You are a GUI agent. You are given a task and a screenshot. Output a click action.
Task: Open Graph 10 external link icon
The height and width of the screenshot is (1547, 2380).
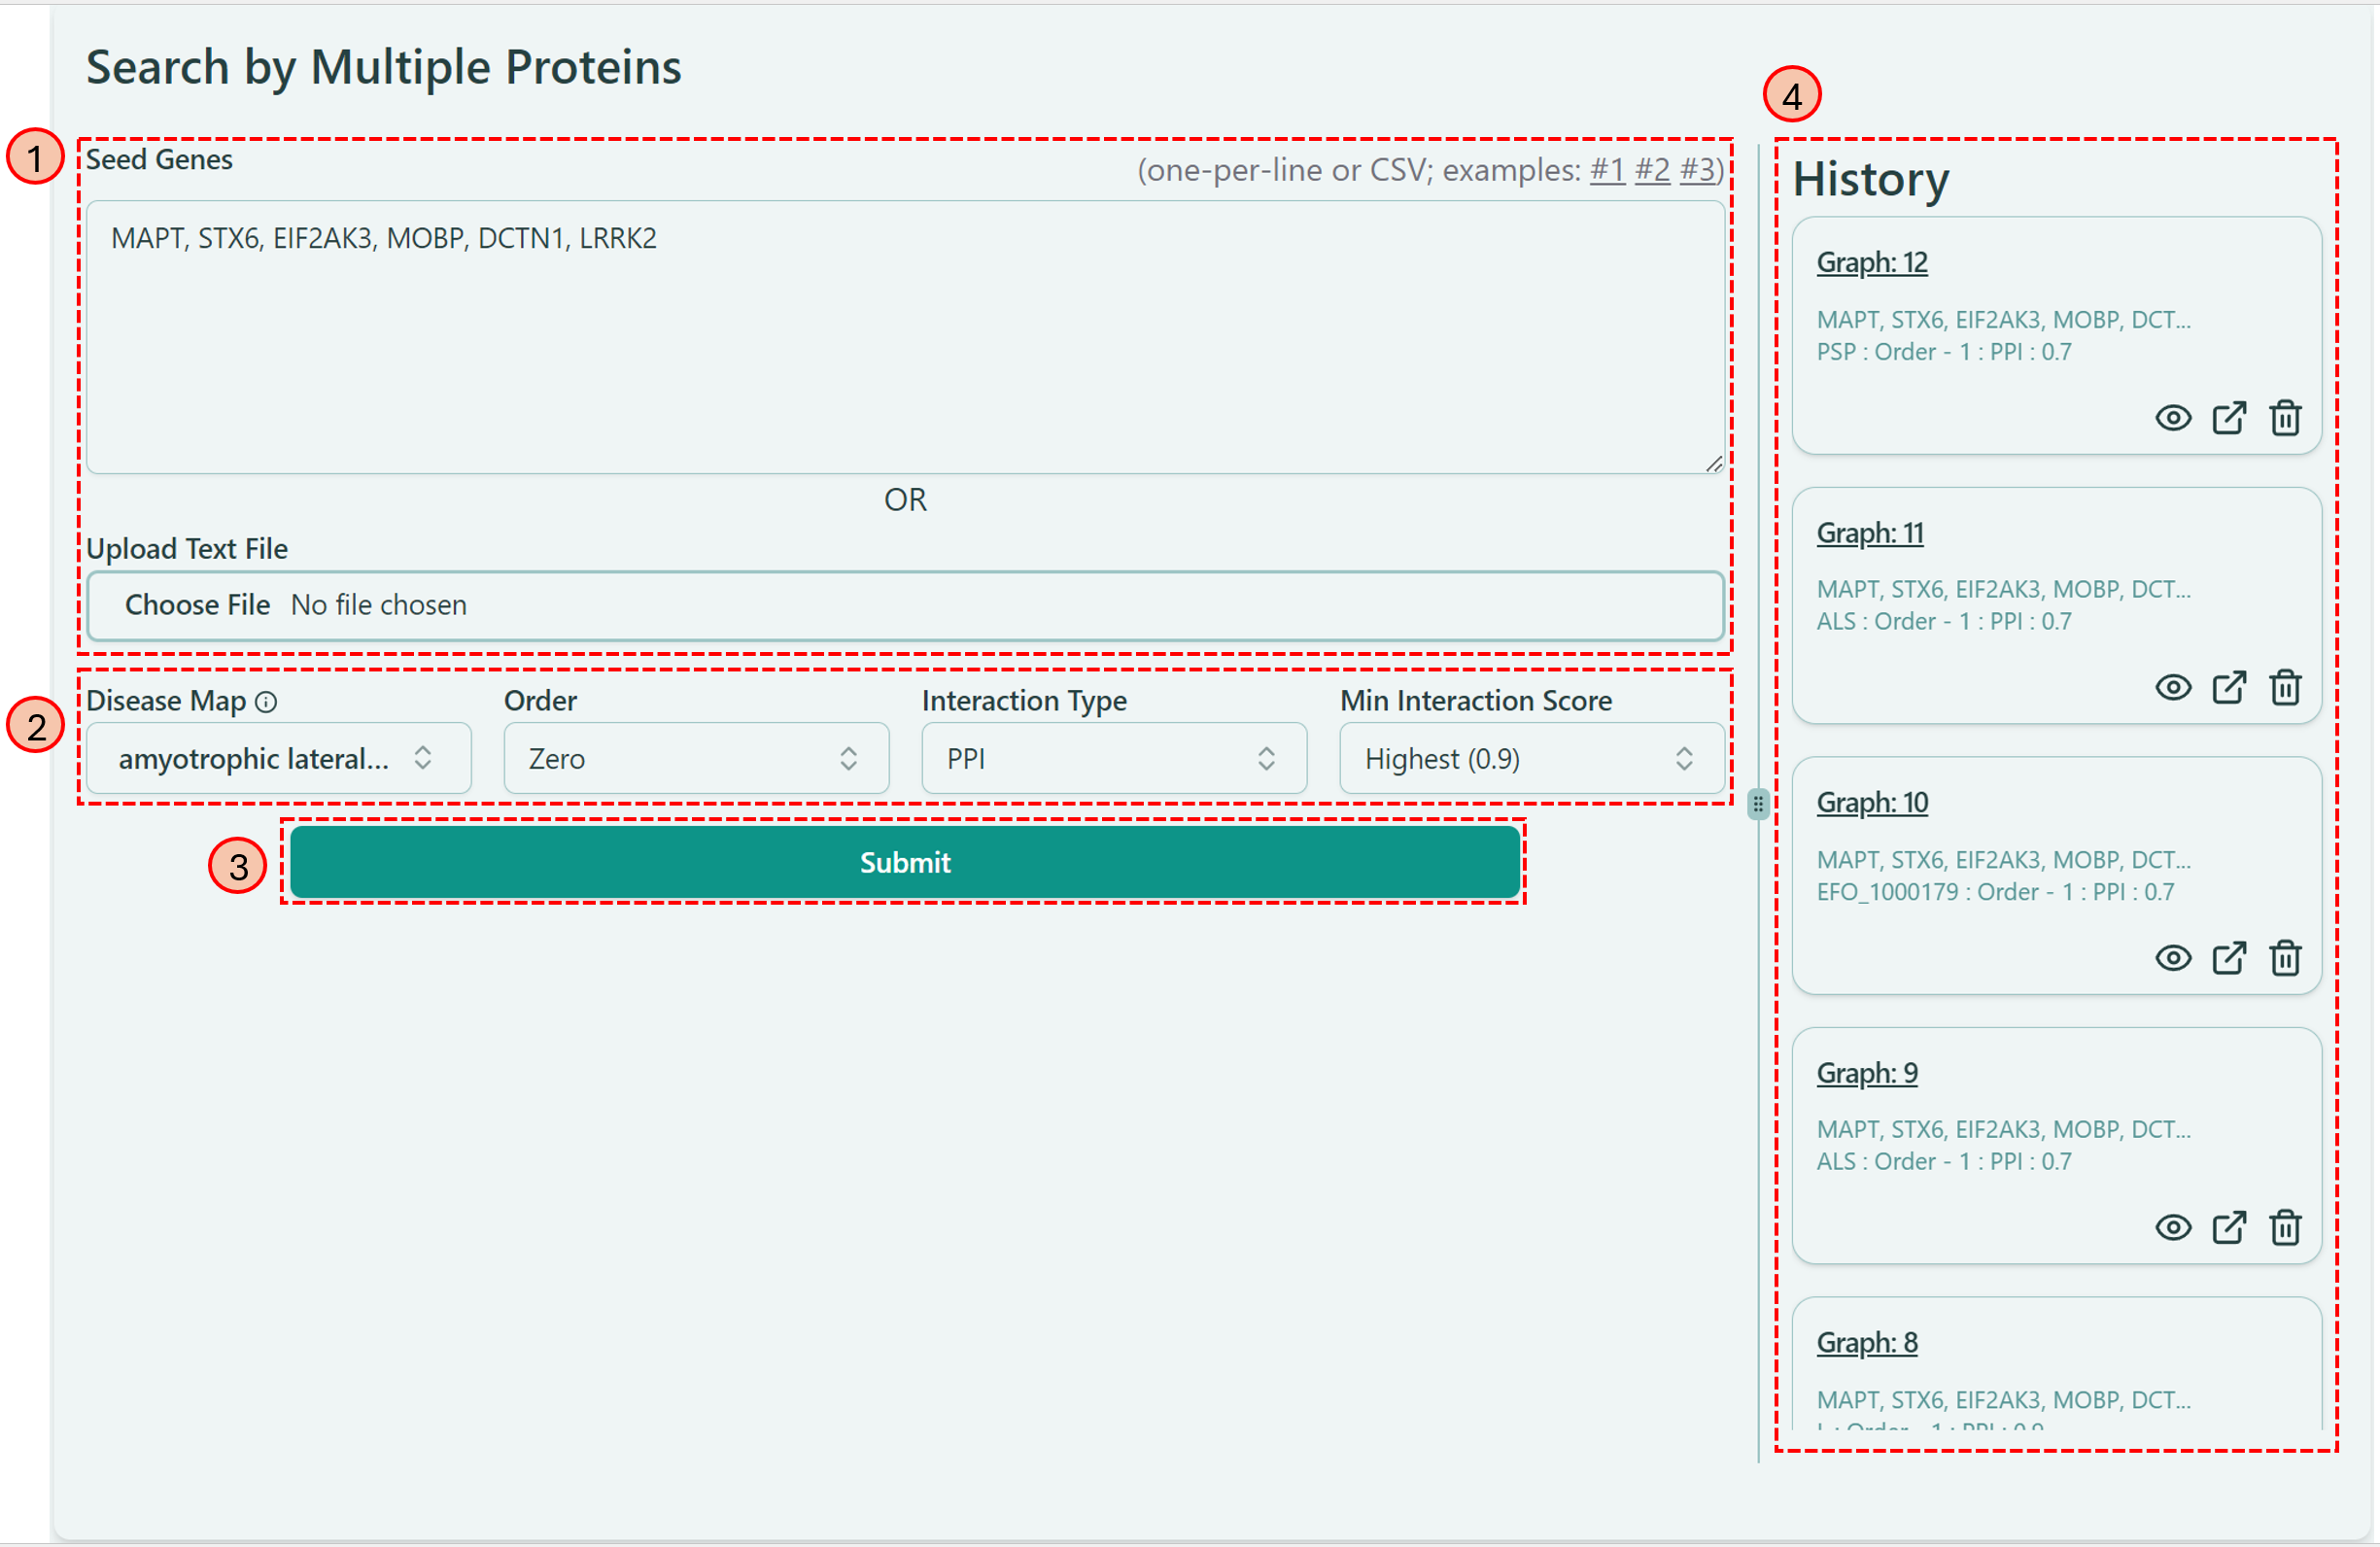(2228, 958)
